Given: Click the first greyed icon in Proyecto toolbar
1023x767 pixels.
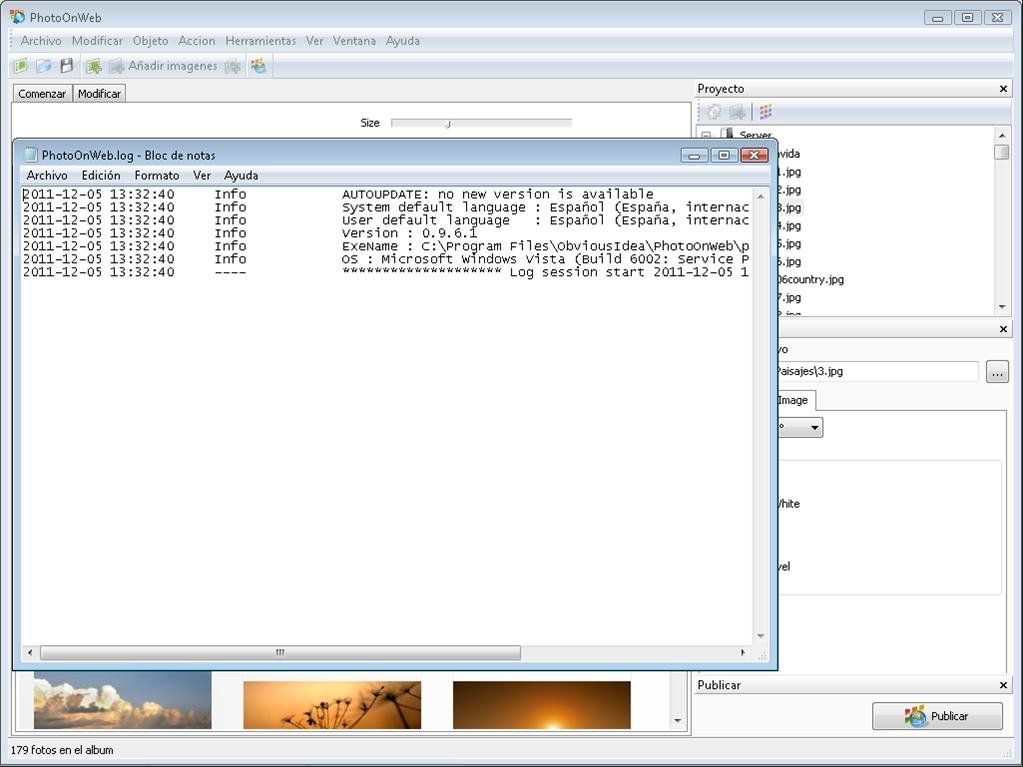Looking at the screenshot, I should 714,112.
